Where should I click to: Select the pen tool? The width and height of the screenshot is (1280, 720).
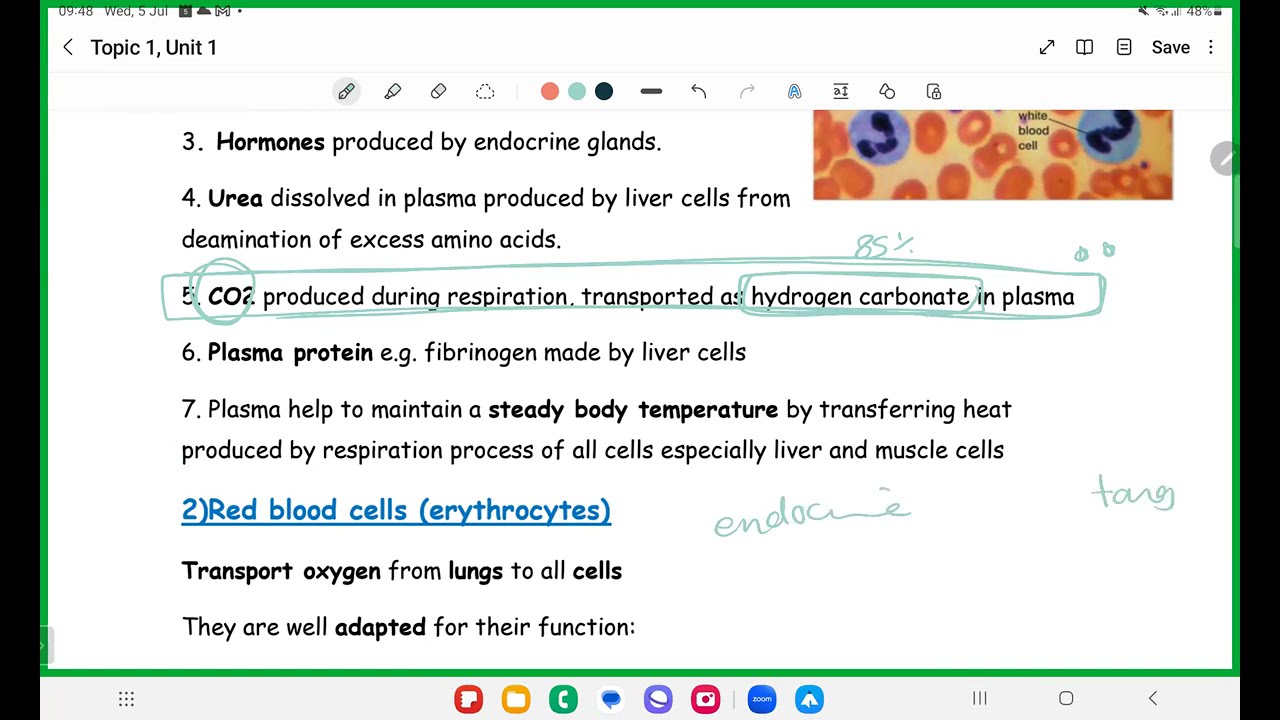click(x=346, y=91)
